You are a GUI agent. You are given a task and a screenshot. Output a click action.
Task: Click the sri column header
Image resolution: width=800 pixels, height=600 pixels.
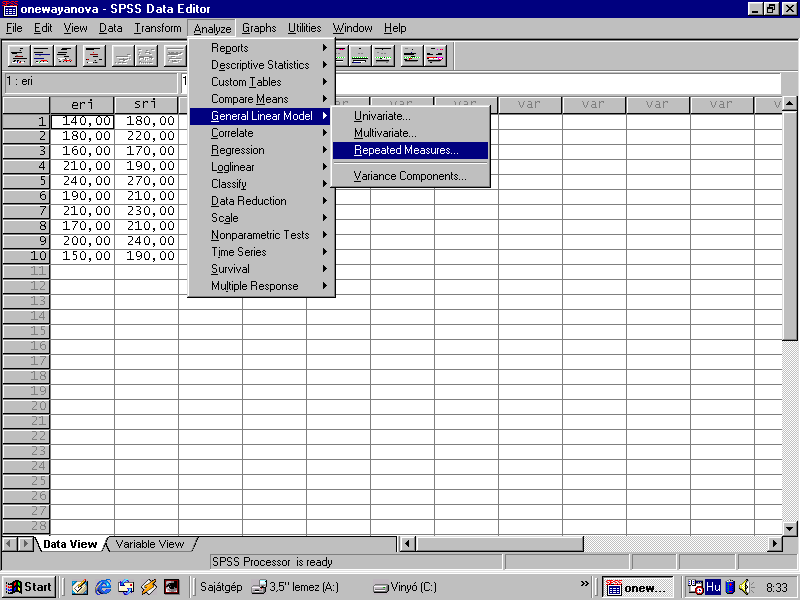pyautogui.click(x=146, y=105)
